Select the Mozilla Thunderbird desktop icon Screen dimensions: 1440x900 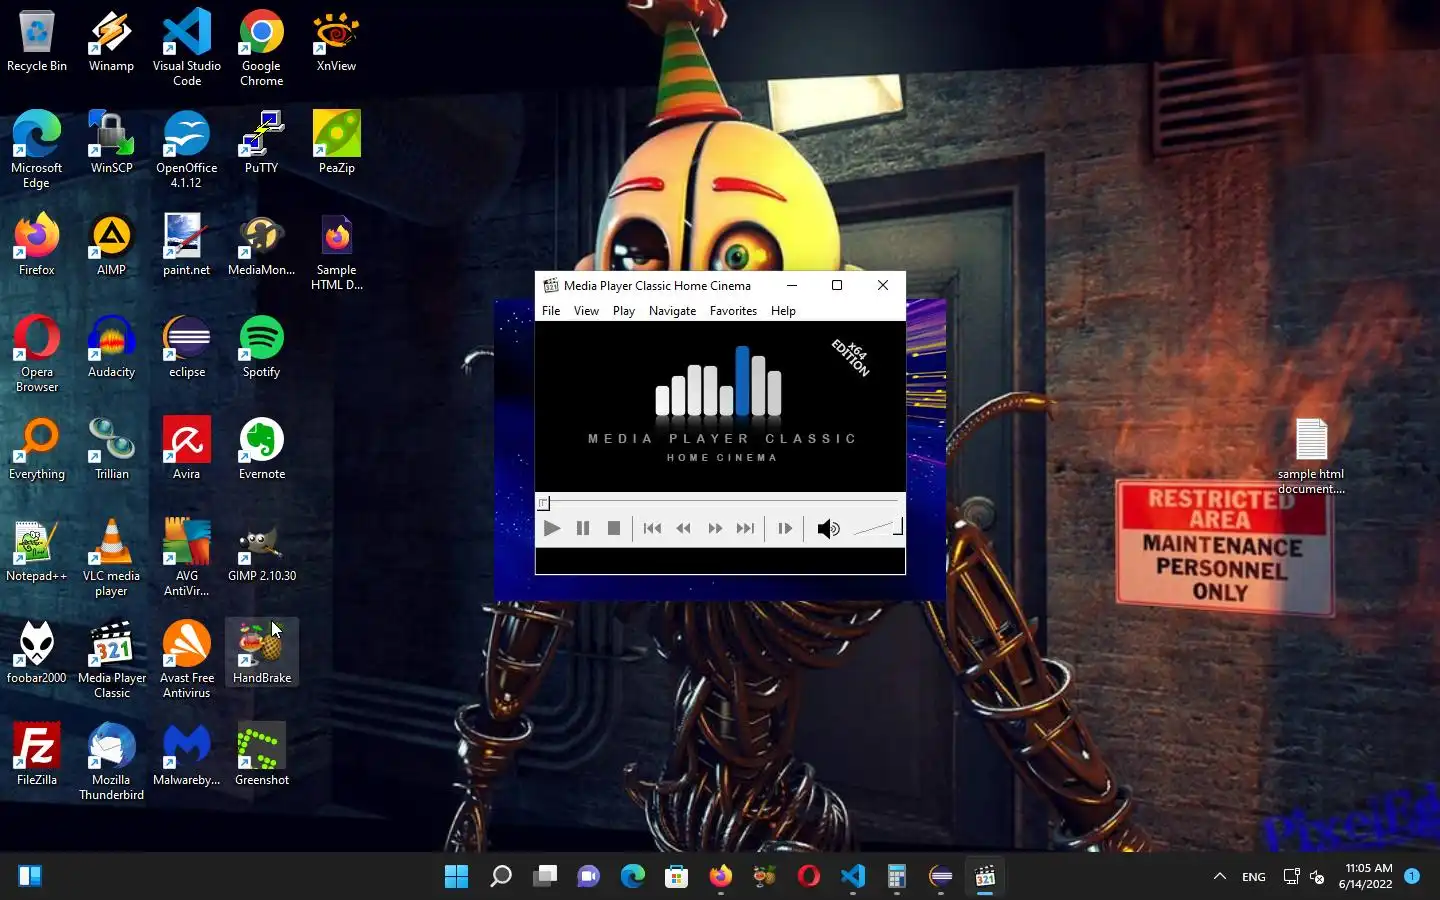pos(111,762)
